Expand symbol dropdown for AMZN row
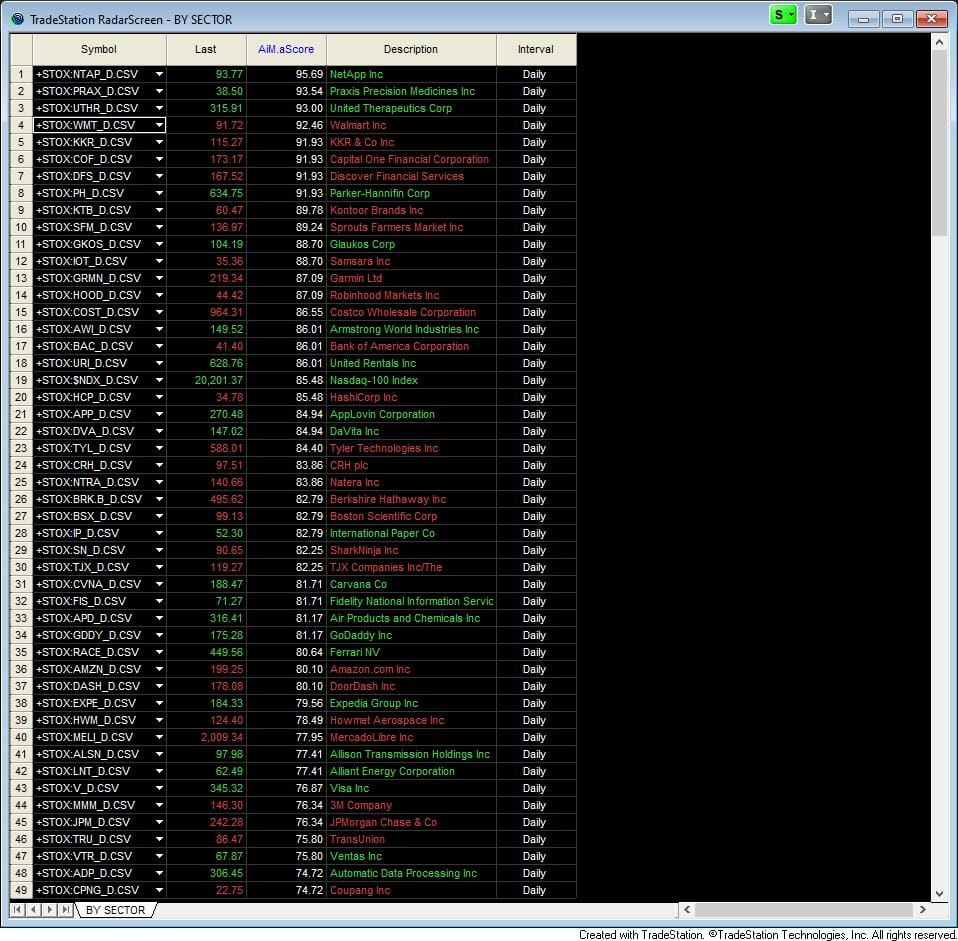 [x=159, y=669]
